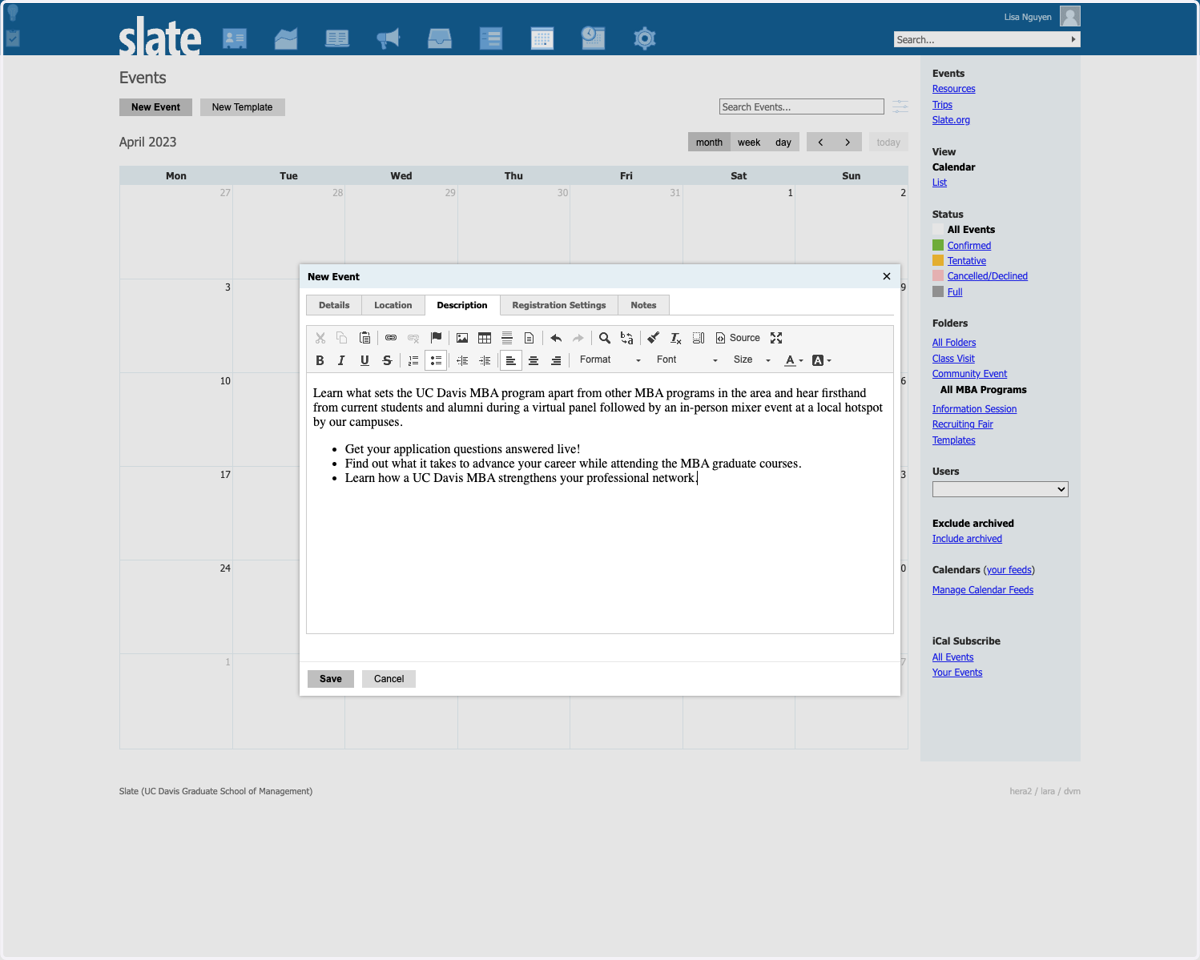
Task: Apply underline formatting in editor
Action: (x=364, y=360)
